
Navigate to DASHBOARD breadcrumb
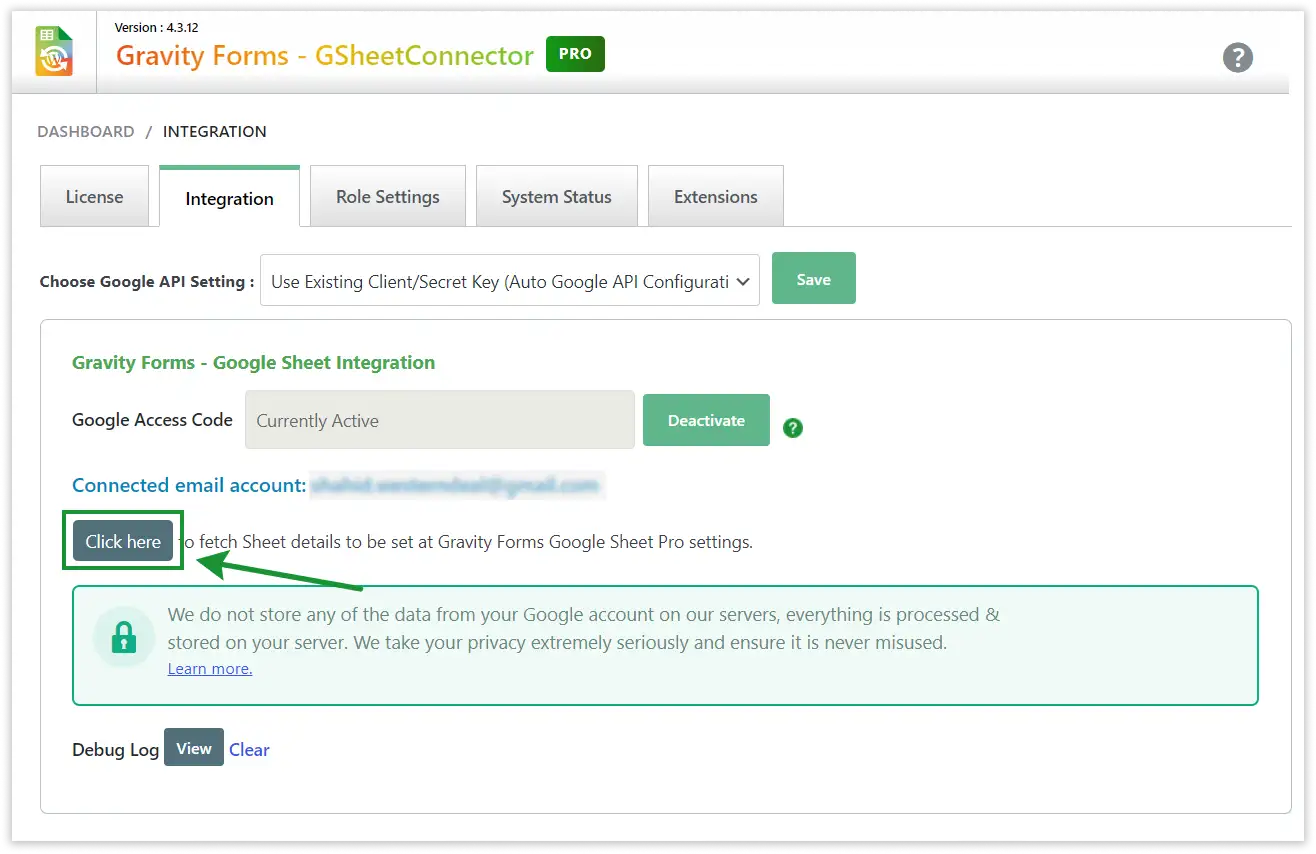[86, 131]
